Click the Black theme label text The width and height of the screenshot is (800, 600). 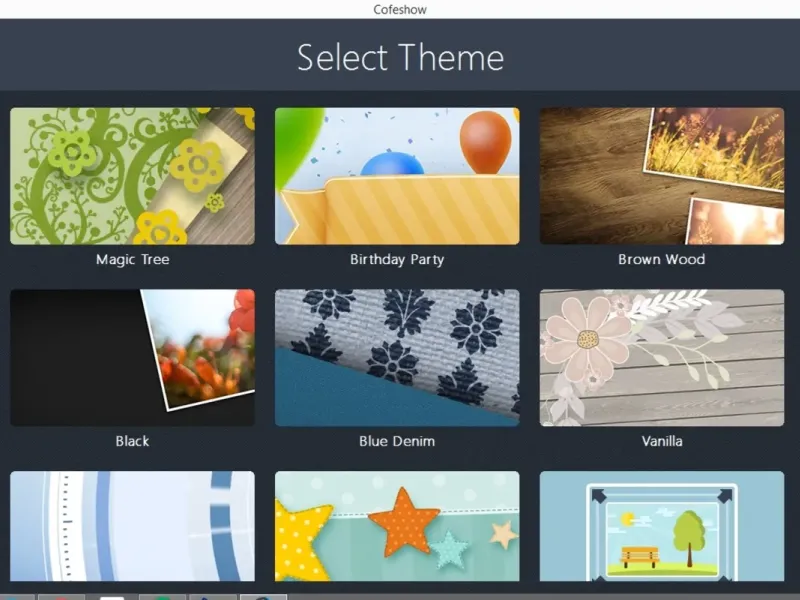[x=132, y=441]
